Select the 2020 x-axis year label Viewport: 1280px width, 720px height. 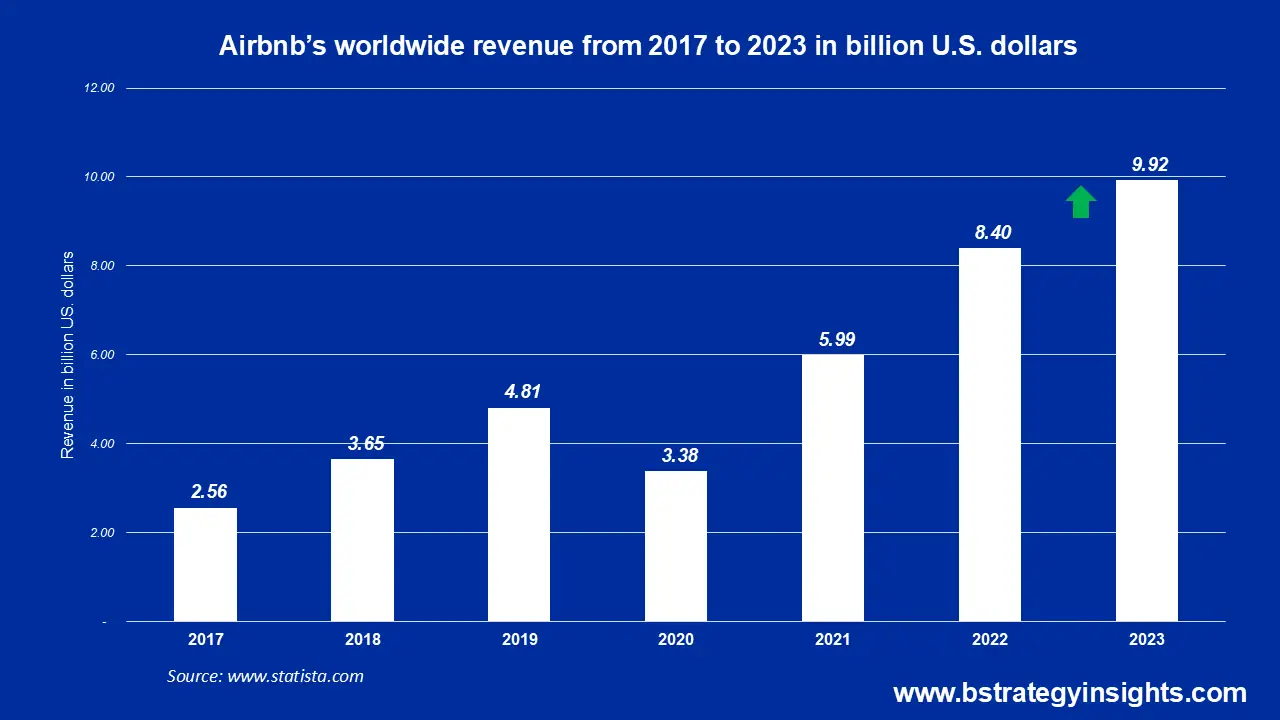(x=675, y=640)
